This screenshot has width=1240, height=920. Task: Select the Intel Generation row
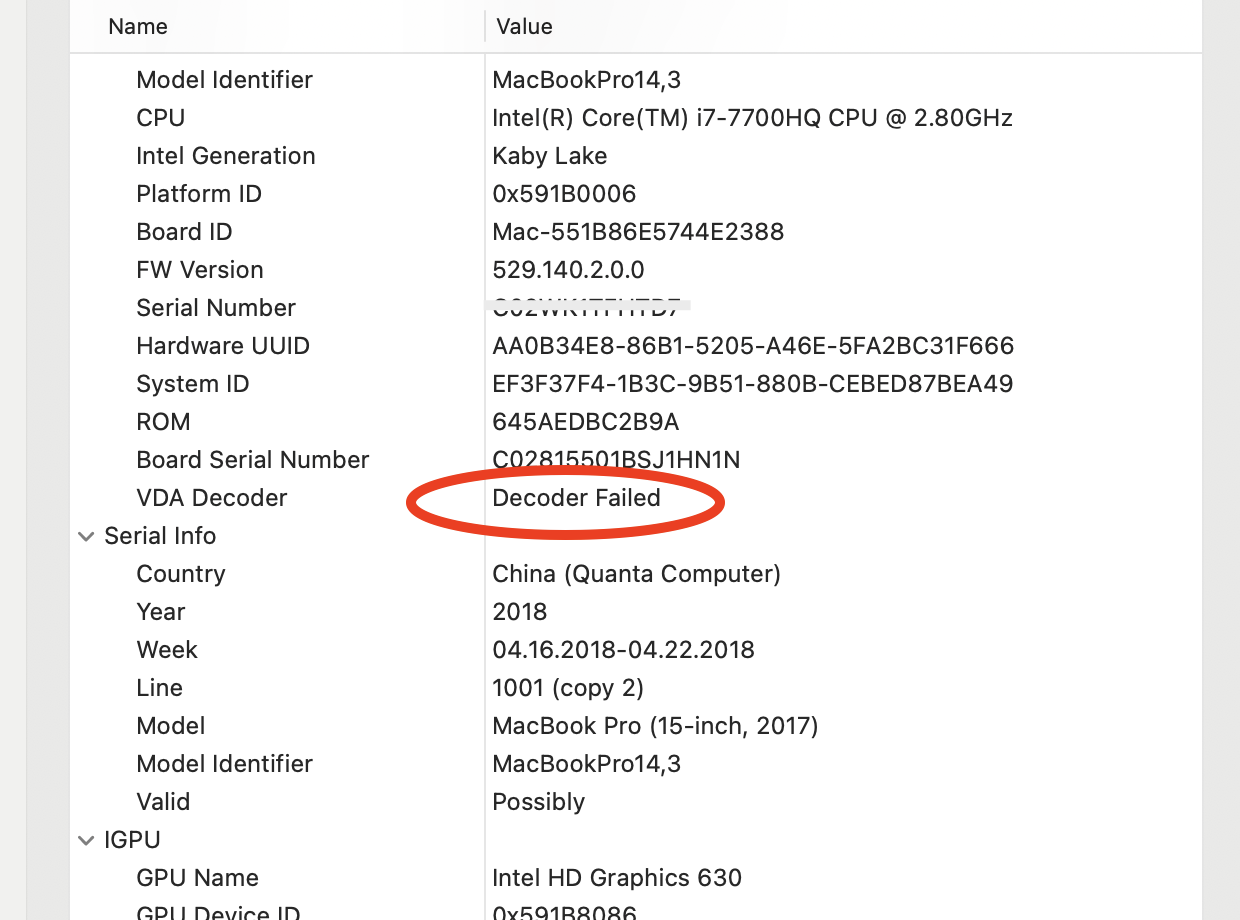[x=226, y=156]
